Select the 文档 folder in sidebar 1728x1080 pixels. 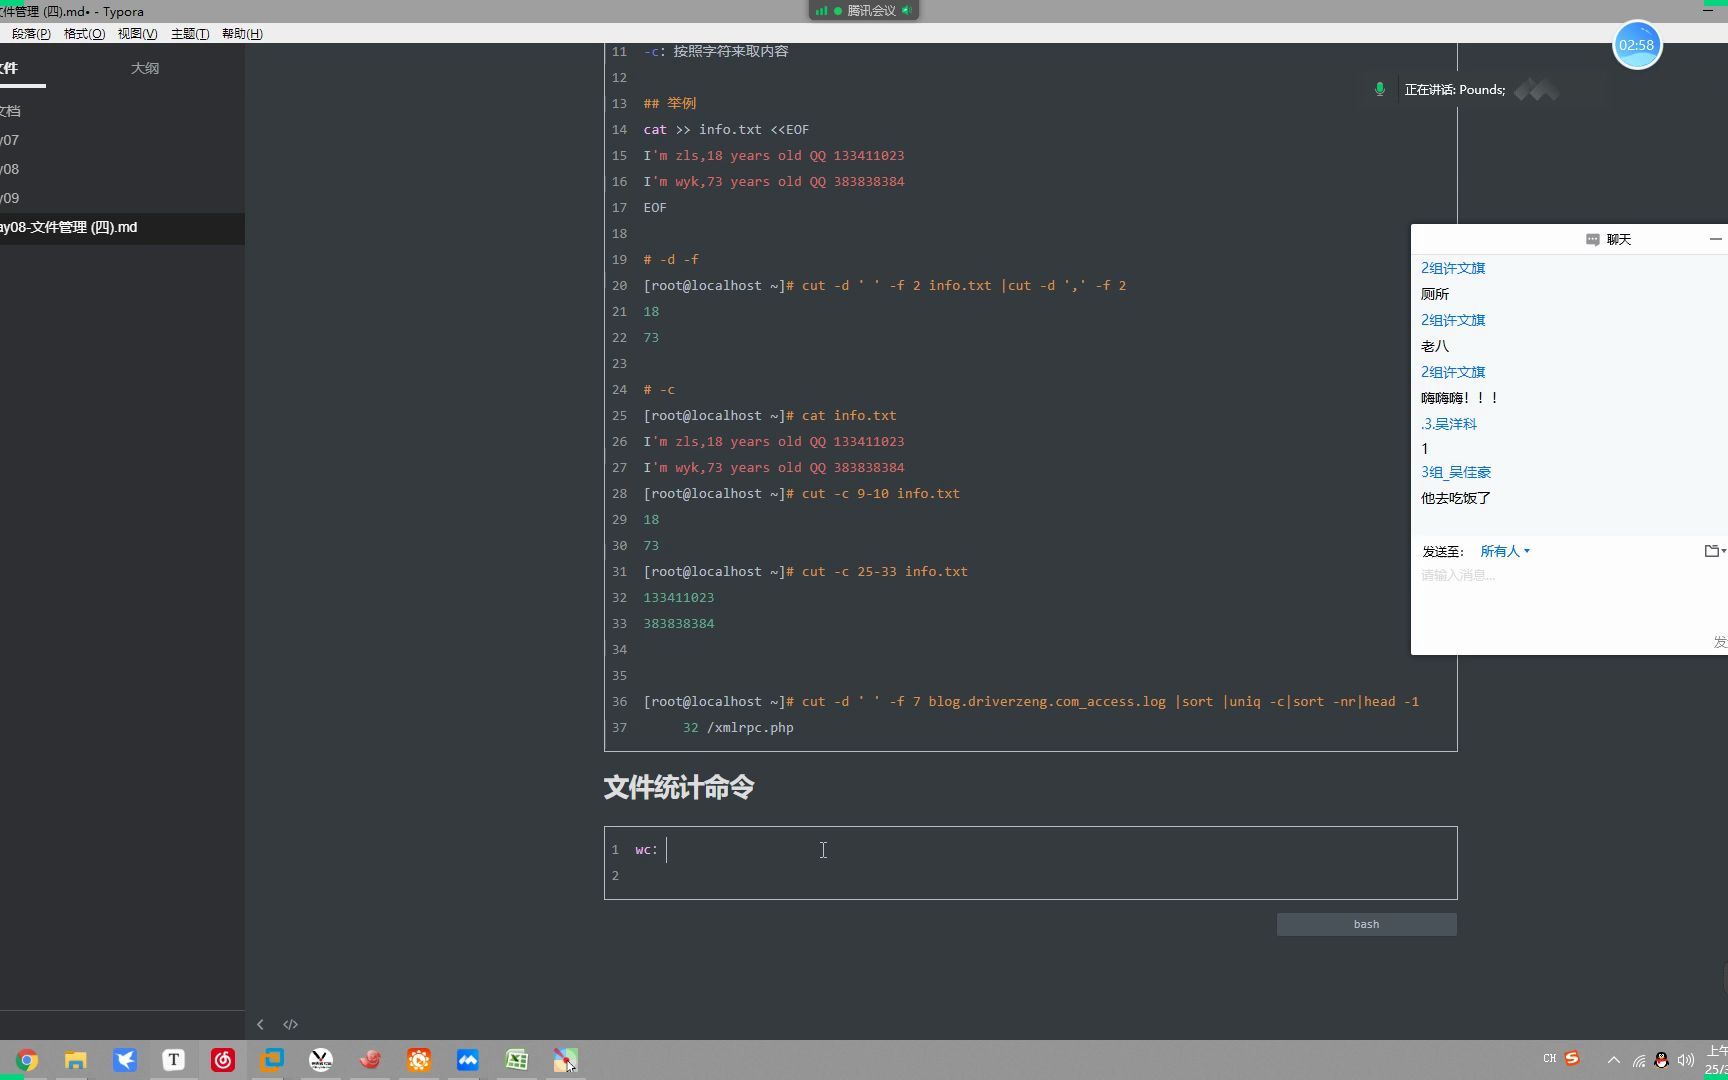pyautogui.click(x=10, y=111)
